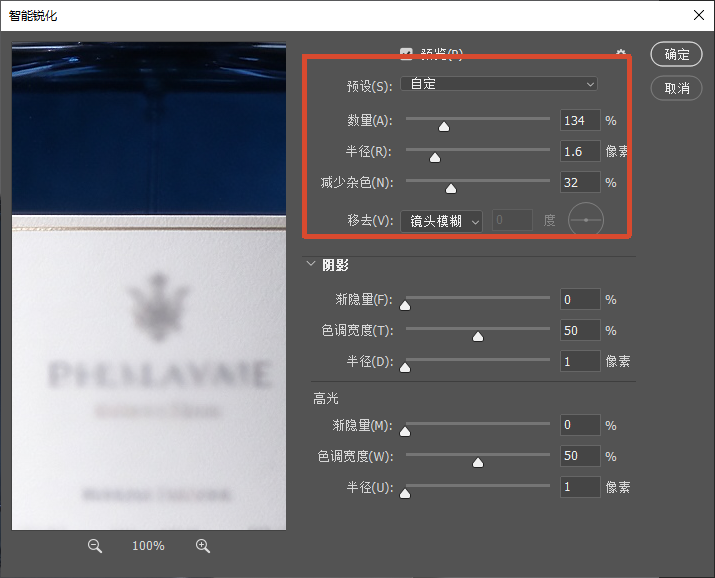The height and width of the screenshot is (578, 715).
Task: Click the 数量(A) slider handle
Action: [444, 126]
